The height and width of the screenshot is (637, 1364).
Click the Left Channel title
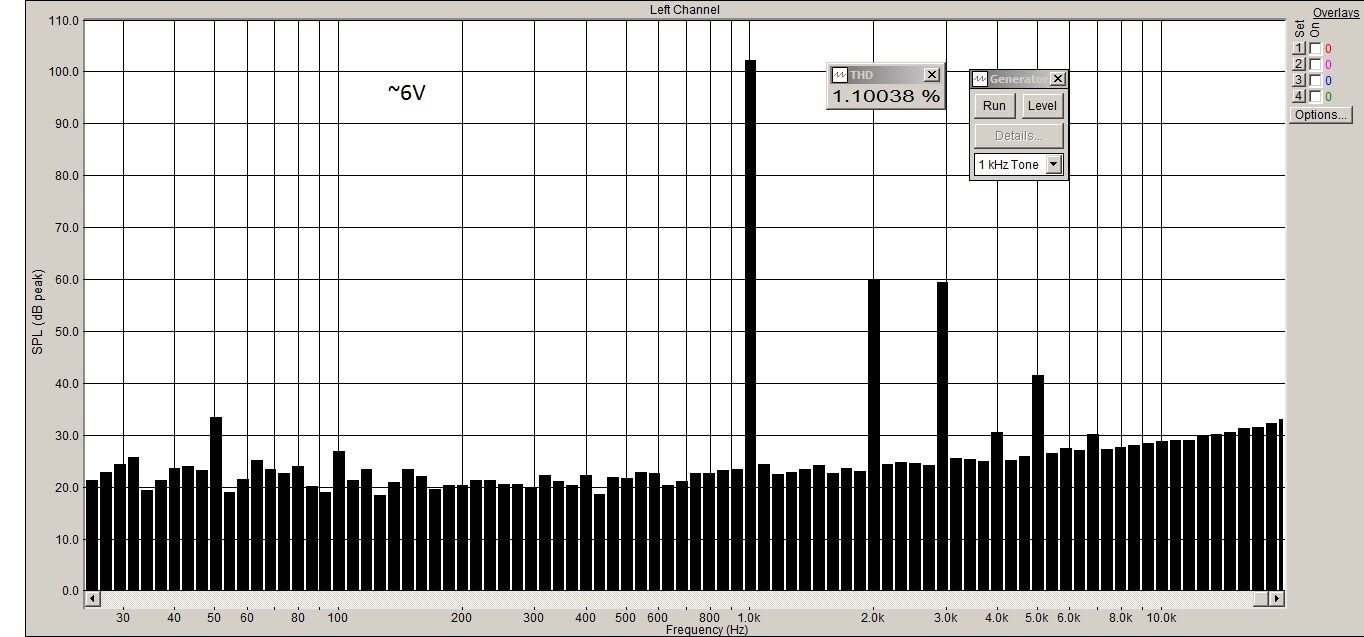point(684,10)
